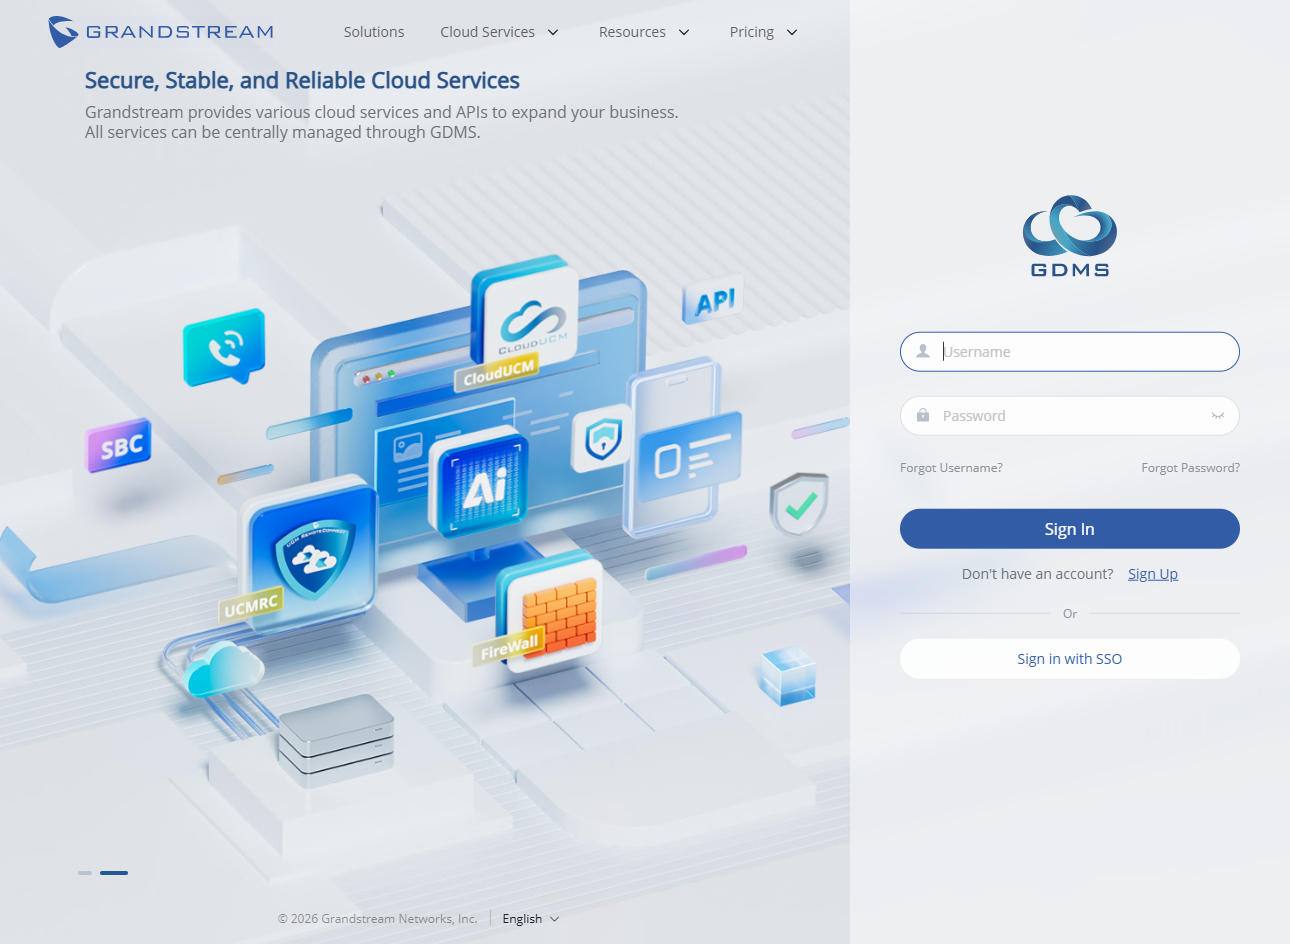Click the API icon in illustration
This screenshot has height=944, width=1290.
click(713, 300)
